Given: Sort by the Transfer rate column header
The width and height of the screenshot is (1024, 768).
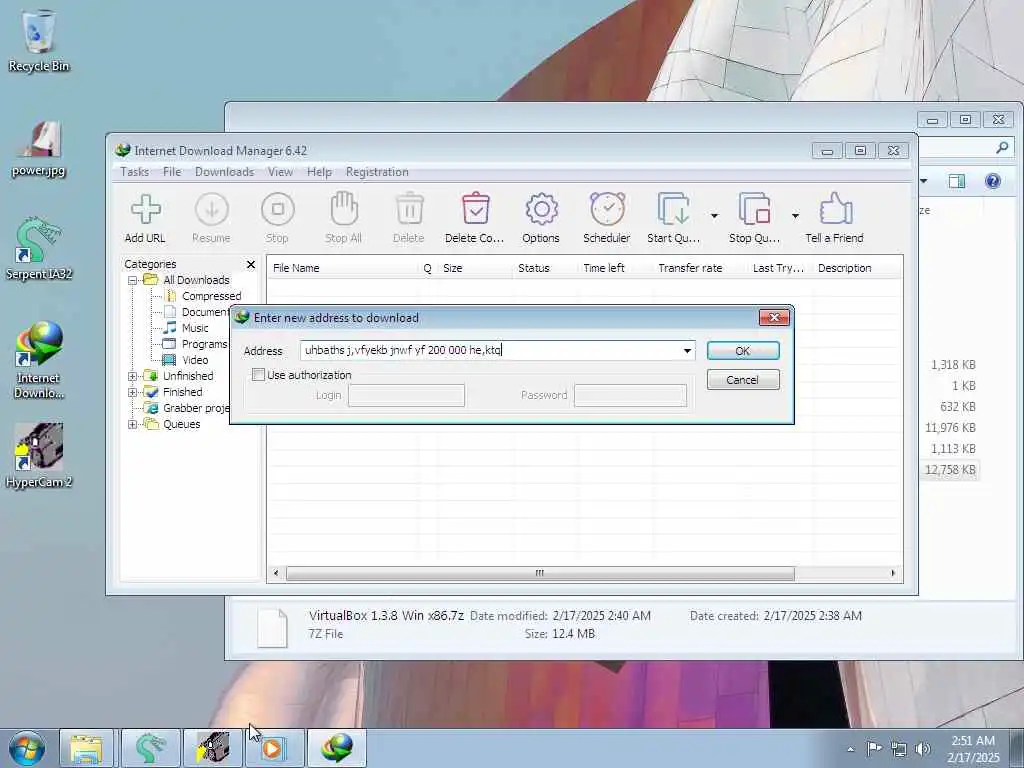Looking at the screenshot, I should 700,268.
